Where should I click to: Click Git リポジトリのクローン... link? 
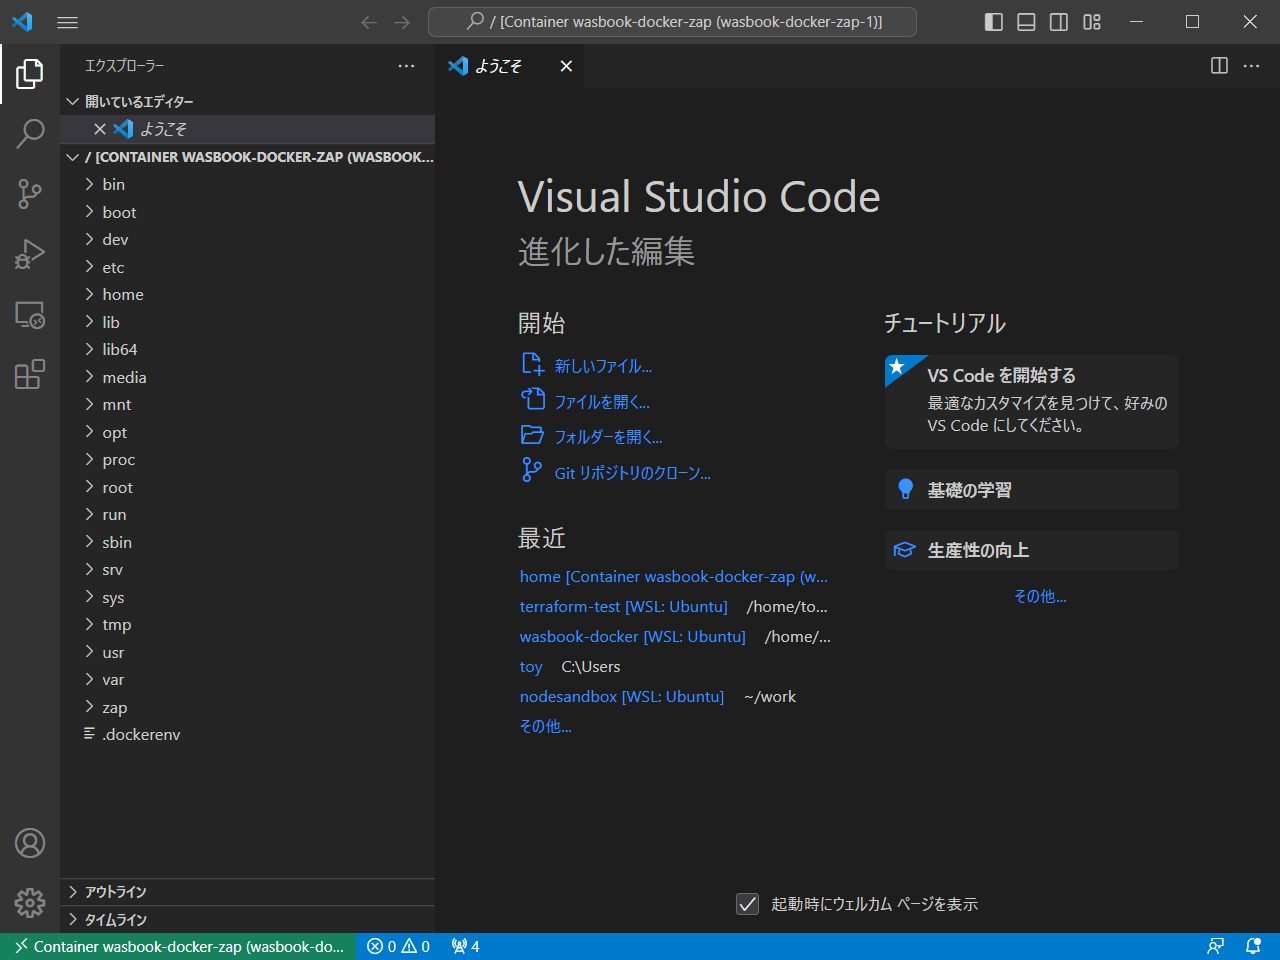pyautogui.click(x=632, y=473)
